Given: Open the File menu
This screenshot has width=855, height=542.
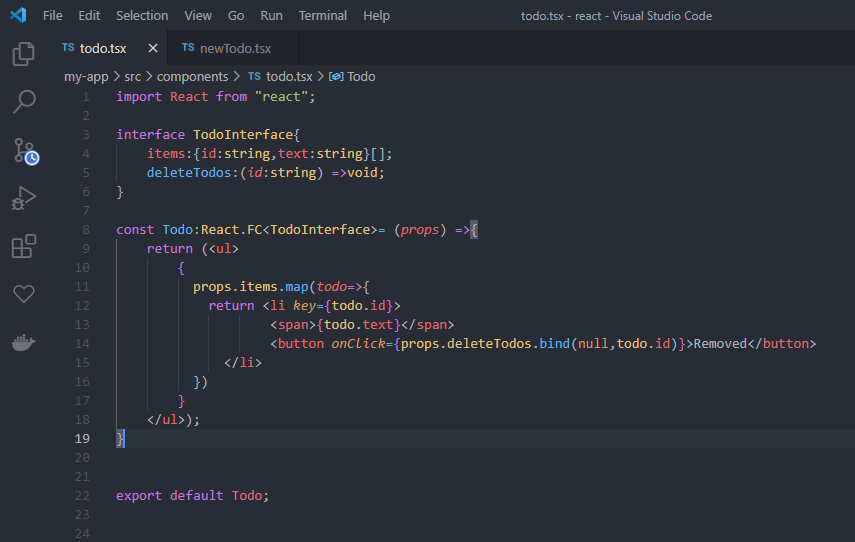Looking at the screenshot, I should click(x=52, y=16).
